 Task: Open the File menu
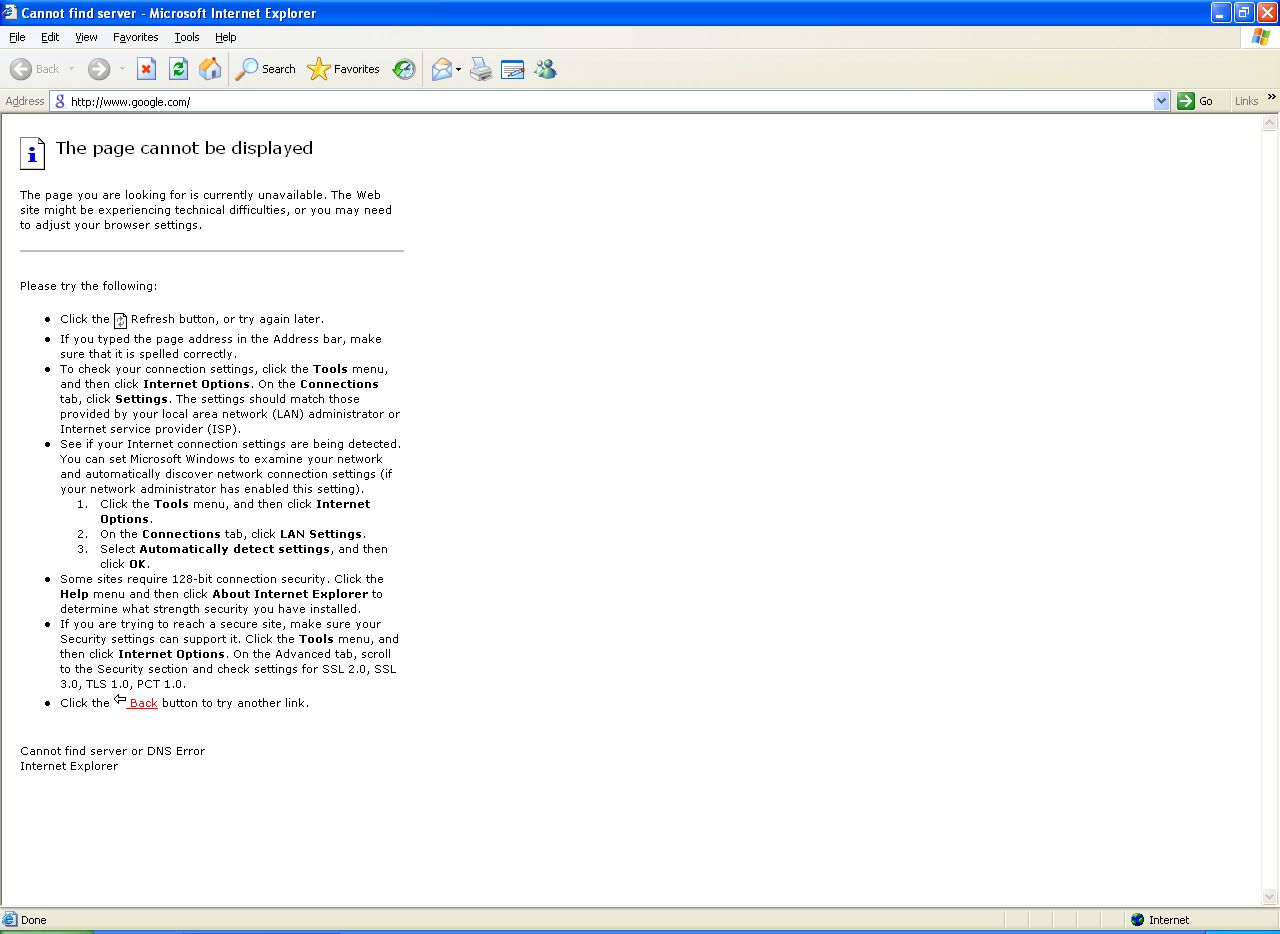point(17,37)
